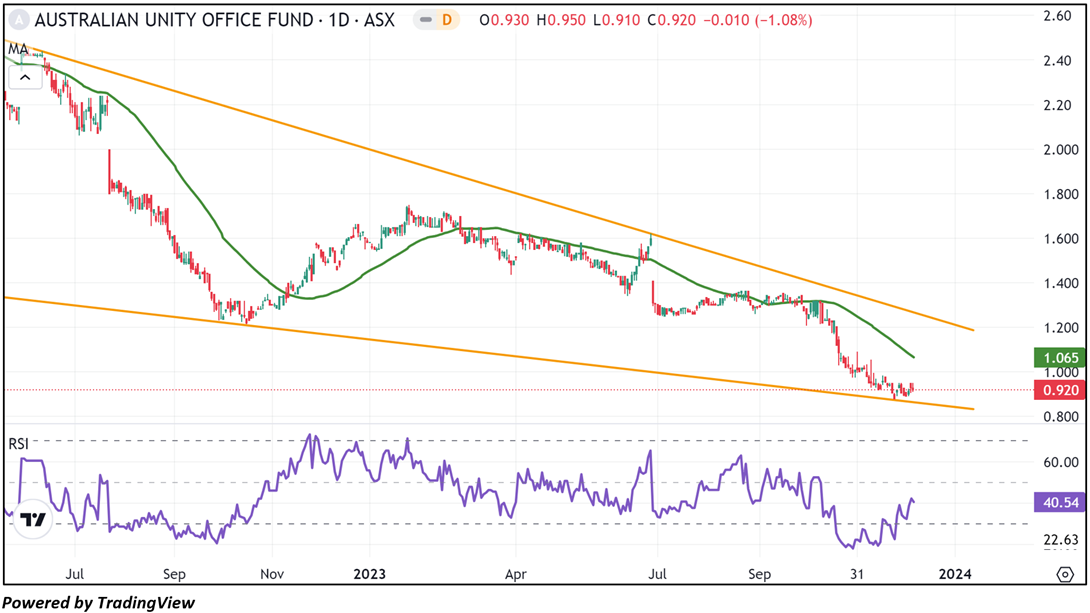Click the −0.010 (−1.08%) change value
This screenshot has height=613, width=1090.
pos(758,20)
